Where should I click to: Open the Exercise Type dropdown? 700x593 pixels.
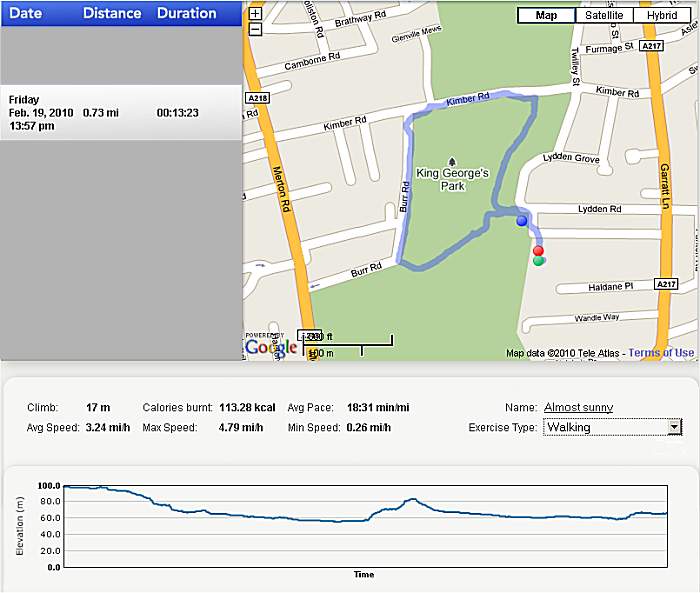tap(611, 427)
